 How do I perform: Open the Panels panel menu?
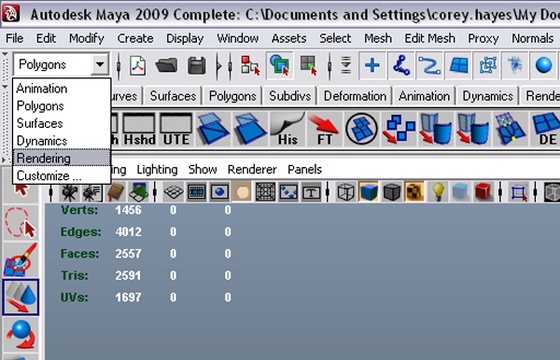click(305, 169)
